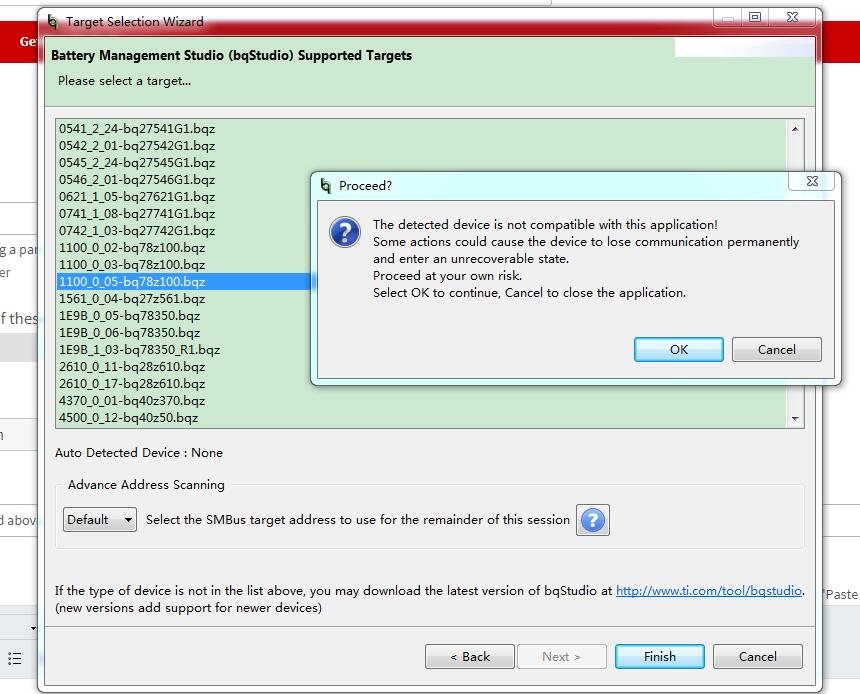The width and height of the screenshot is (860, 694).
Task: Click the wizard's bottom Cancel button
Action: [x=757, y=656]
